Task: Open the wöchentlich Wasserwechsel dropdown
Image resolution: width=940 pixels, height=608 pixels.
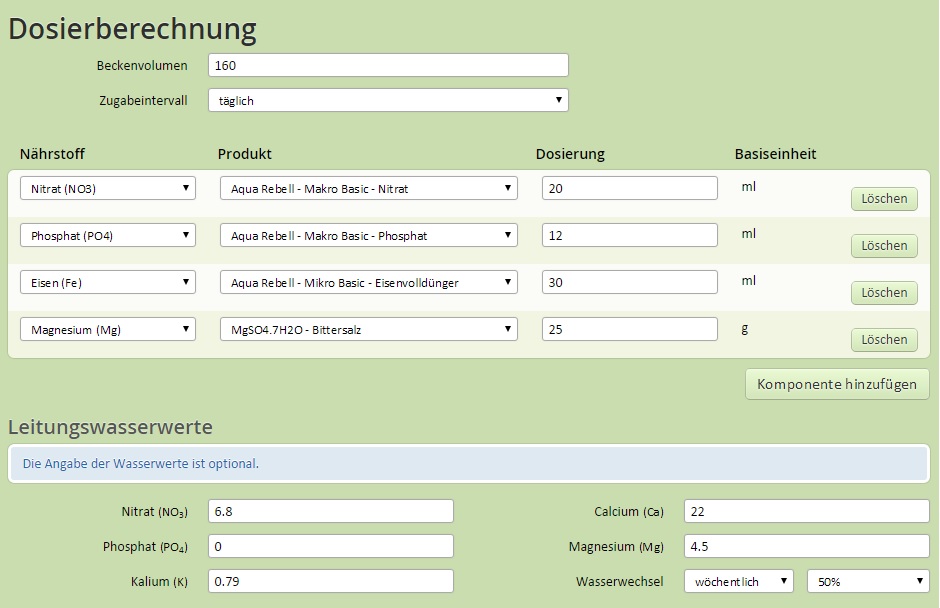Action: (739, 581)
